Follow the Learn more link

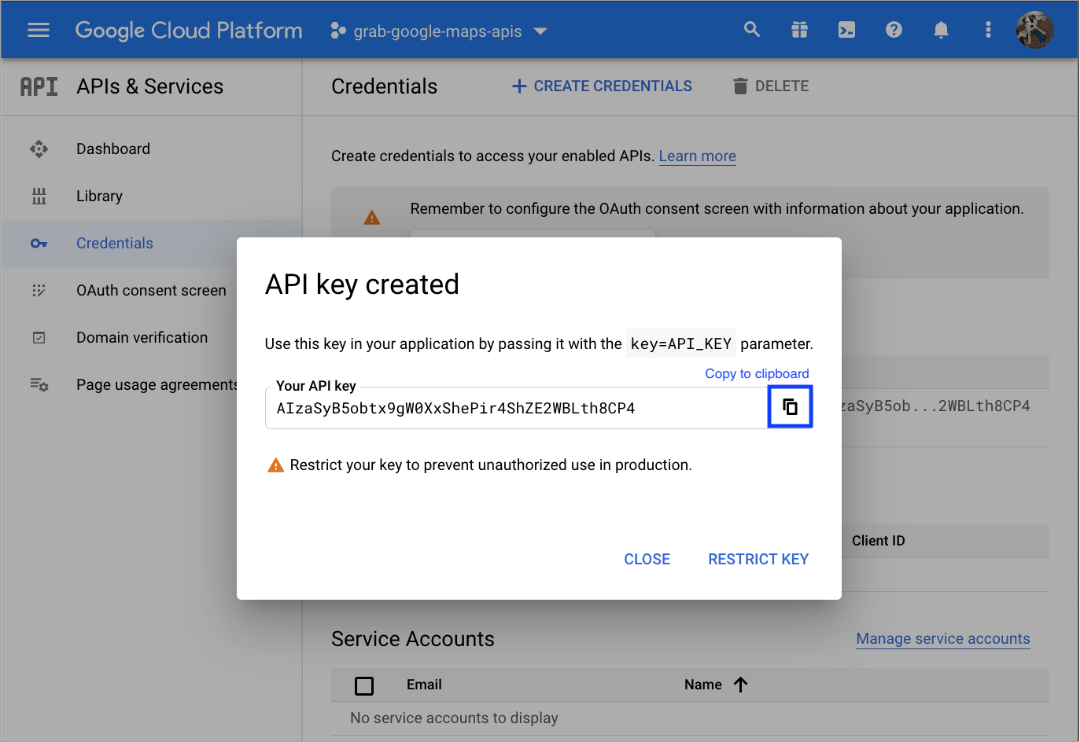(x=697, y=156)
